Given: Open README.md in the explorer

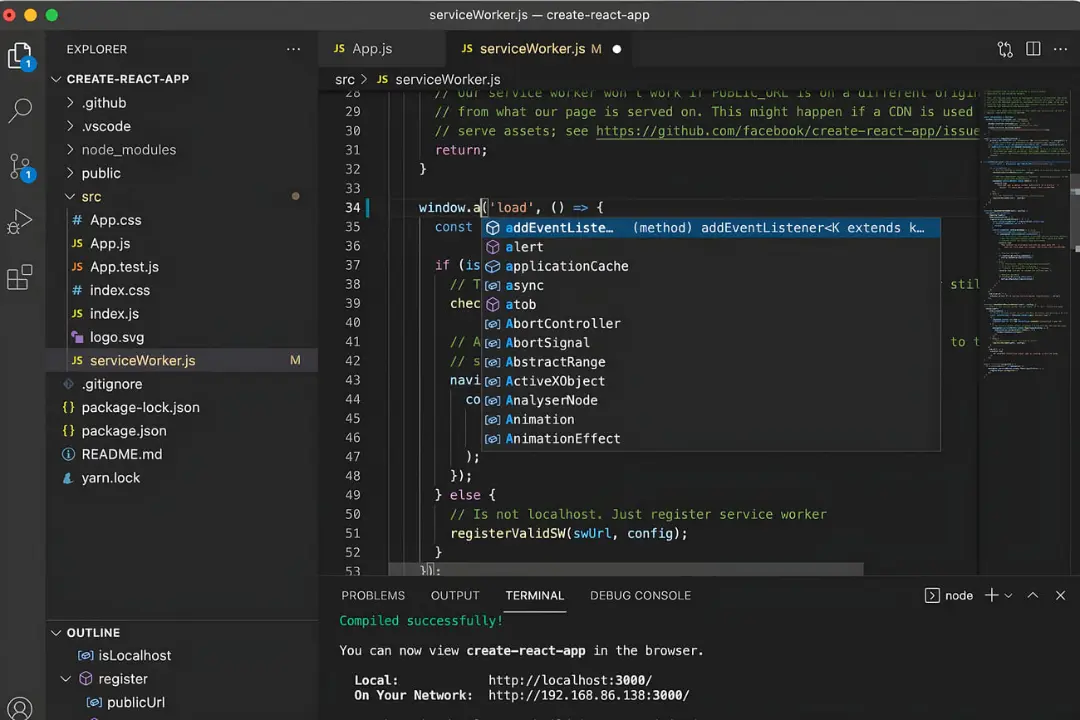Looking at the screenshot, I should 181,454.
